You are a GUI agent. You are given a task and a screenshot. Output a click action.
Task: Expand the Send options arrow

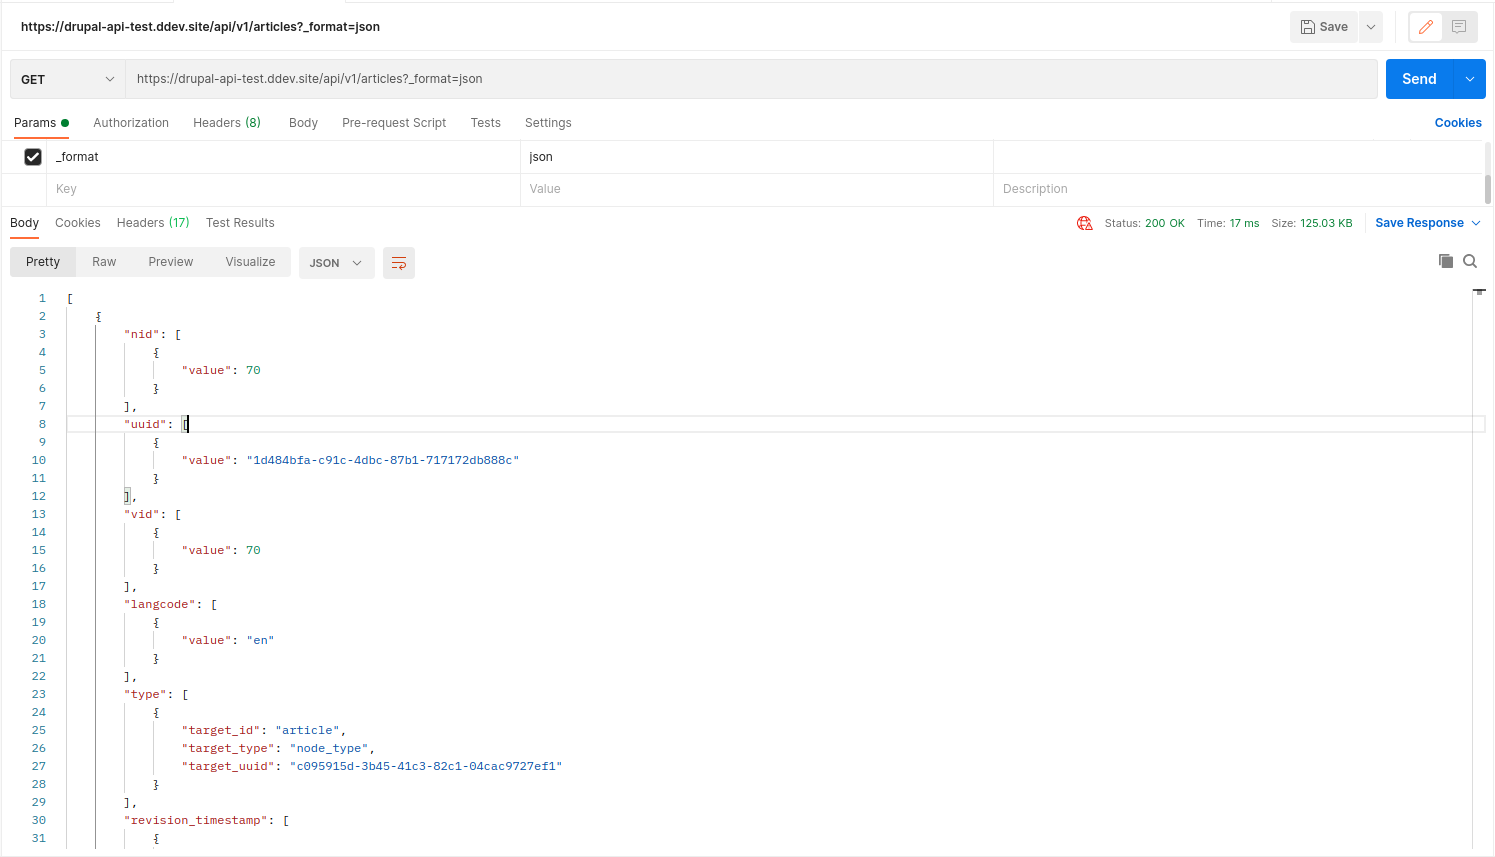click(x=1470, y=79)
